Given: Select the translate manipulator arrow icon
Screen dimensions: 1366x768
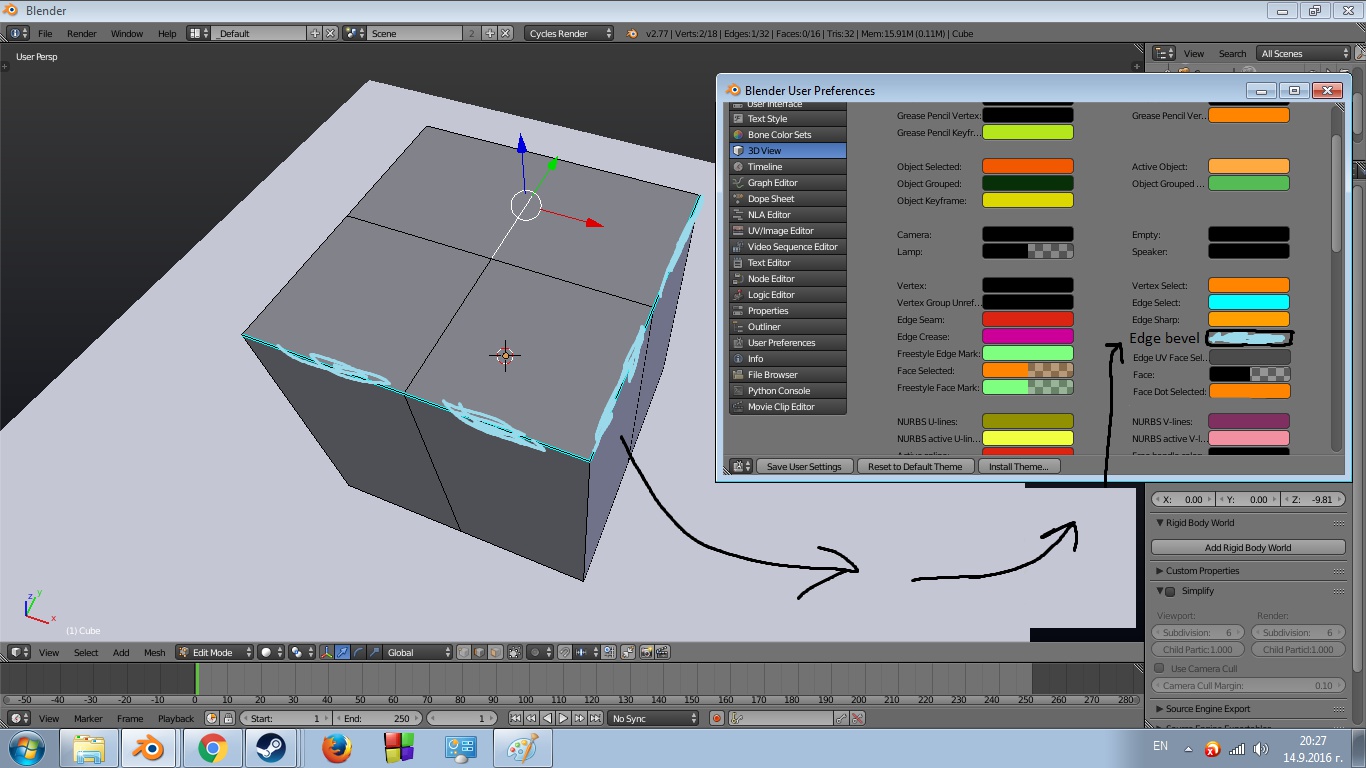Looking at the screenshot, I should click(342, 652).
